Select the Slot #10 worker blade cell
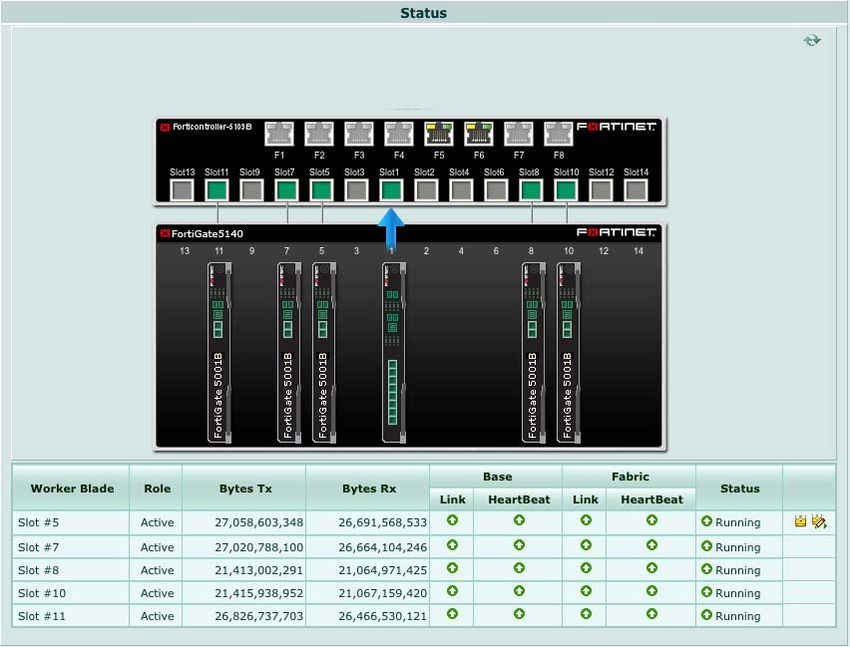The height and width of the screenshot is (647, 850). coord(71,593)
